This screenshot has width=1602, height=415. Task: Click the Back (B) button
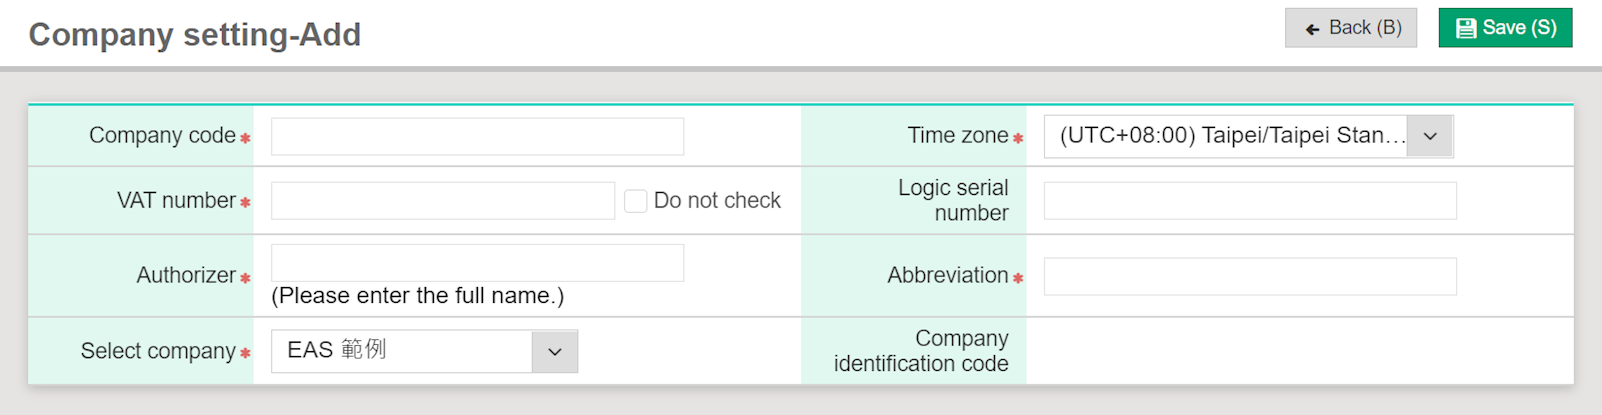[1350, 28]
